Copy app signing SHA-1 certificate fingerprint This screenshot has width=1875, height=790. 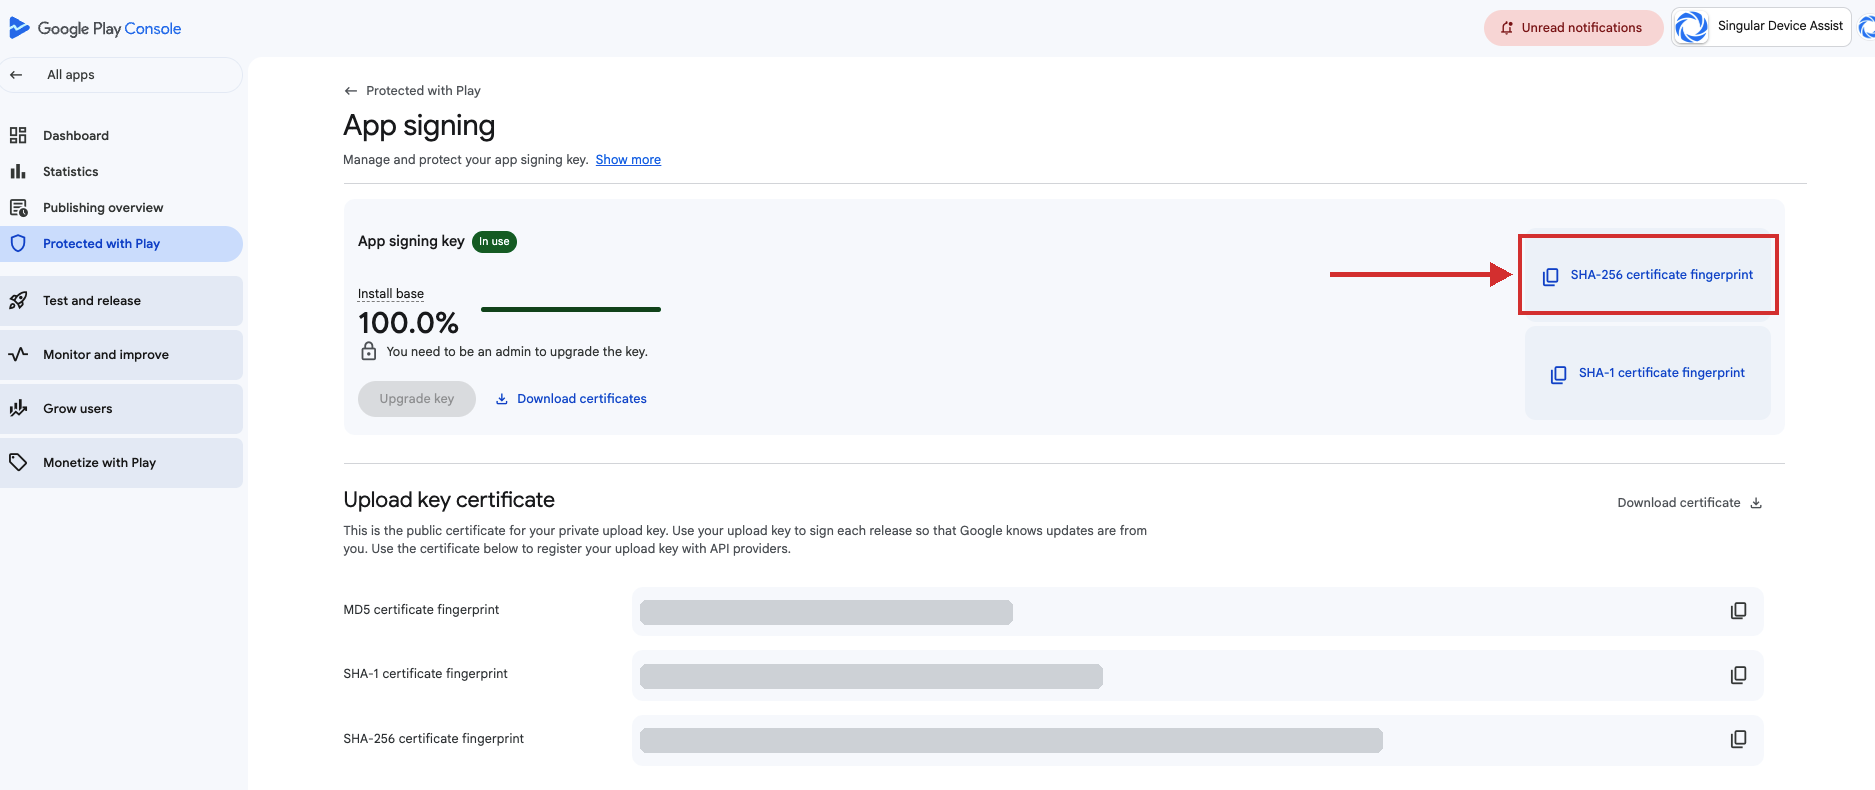tap(1648, 373)
